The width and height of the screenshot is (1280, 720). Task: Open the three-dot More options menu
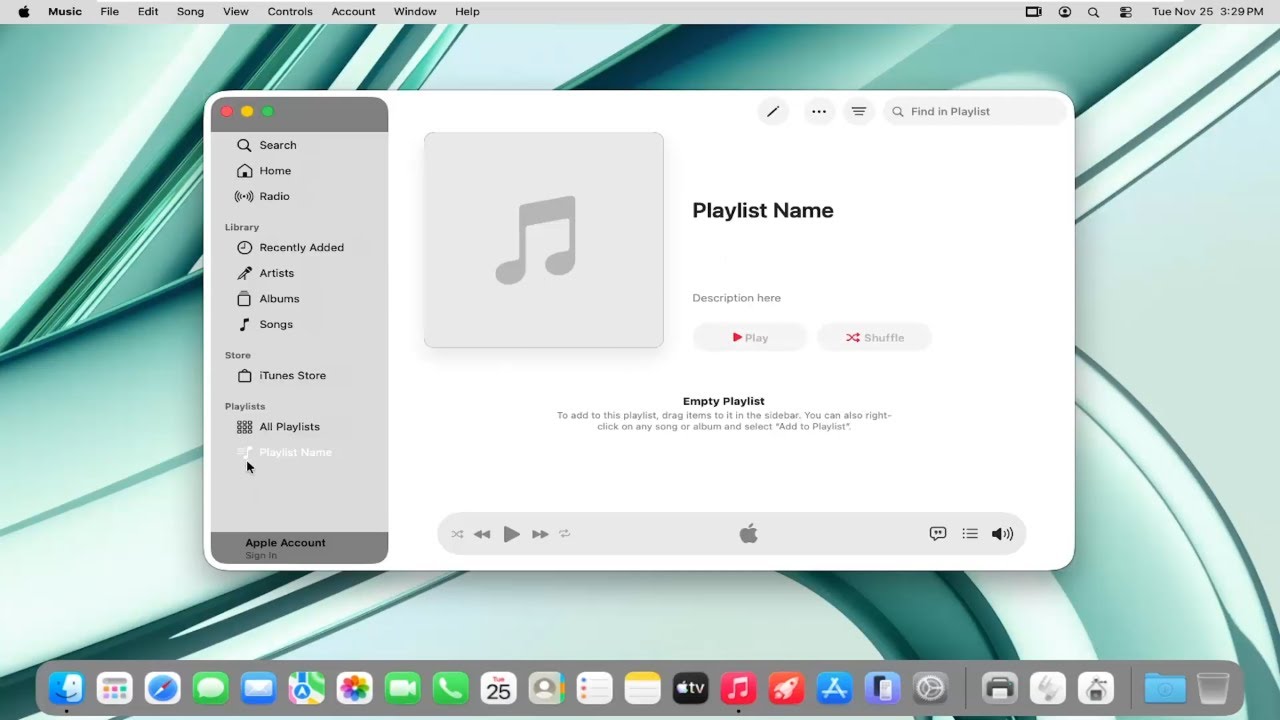(x=819, y=112)
